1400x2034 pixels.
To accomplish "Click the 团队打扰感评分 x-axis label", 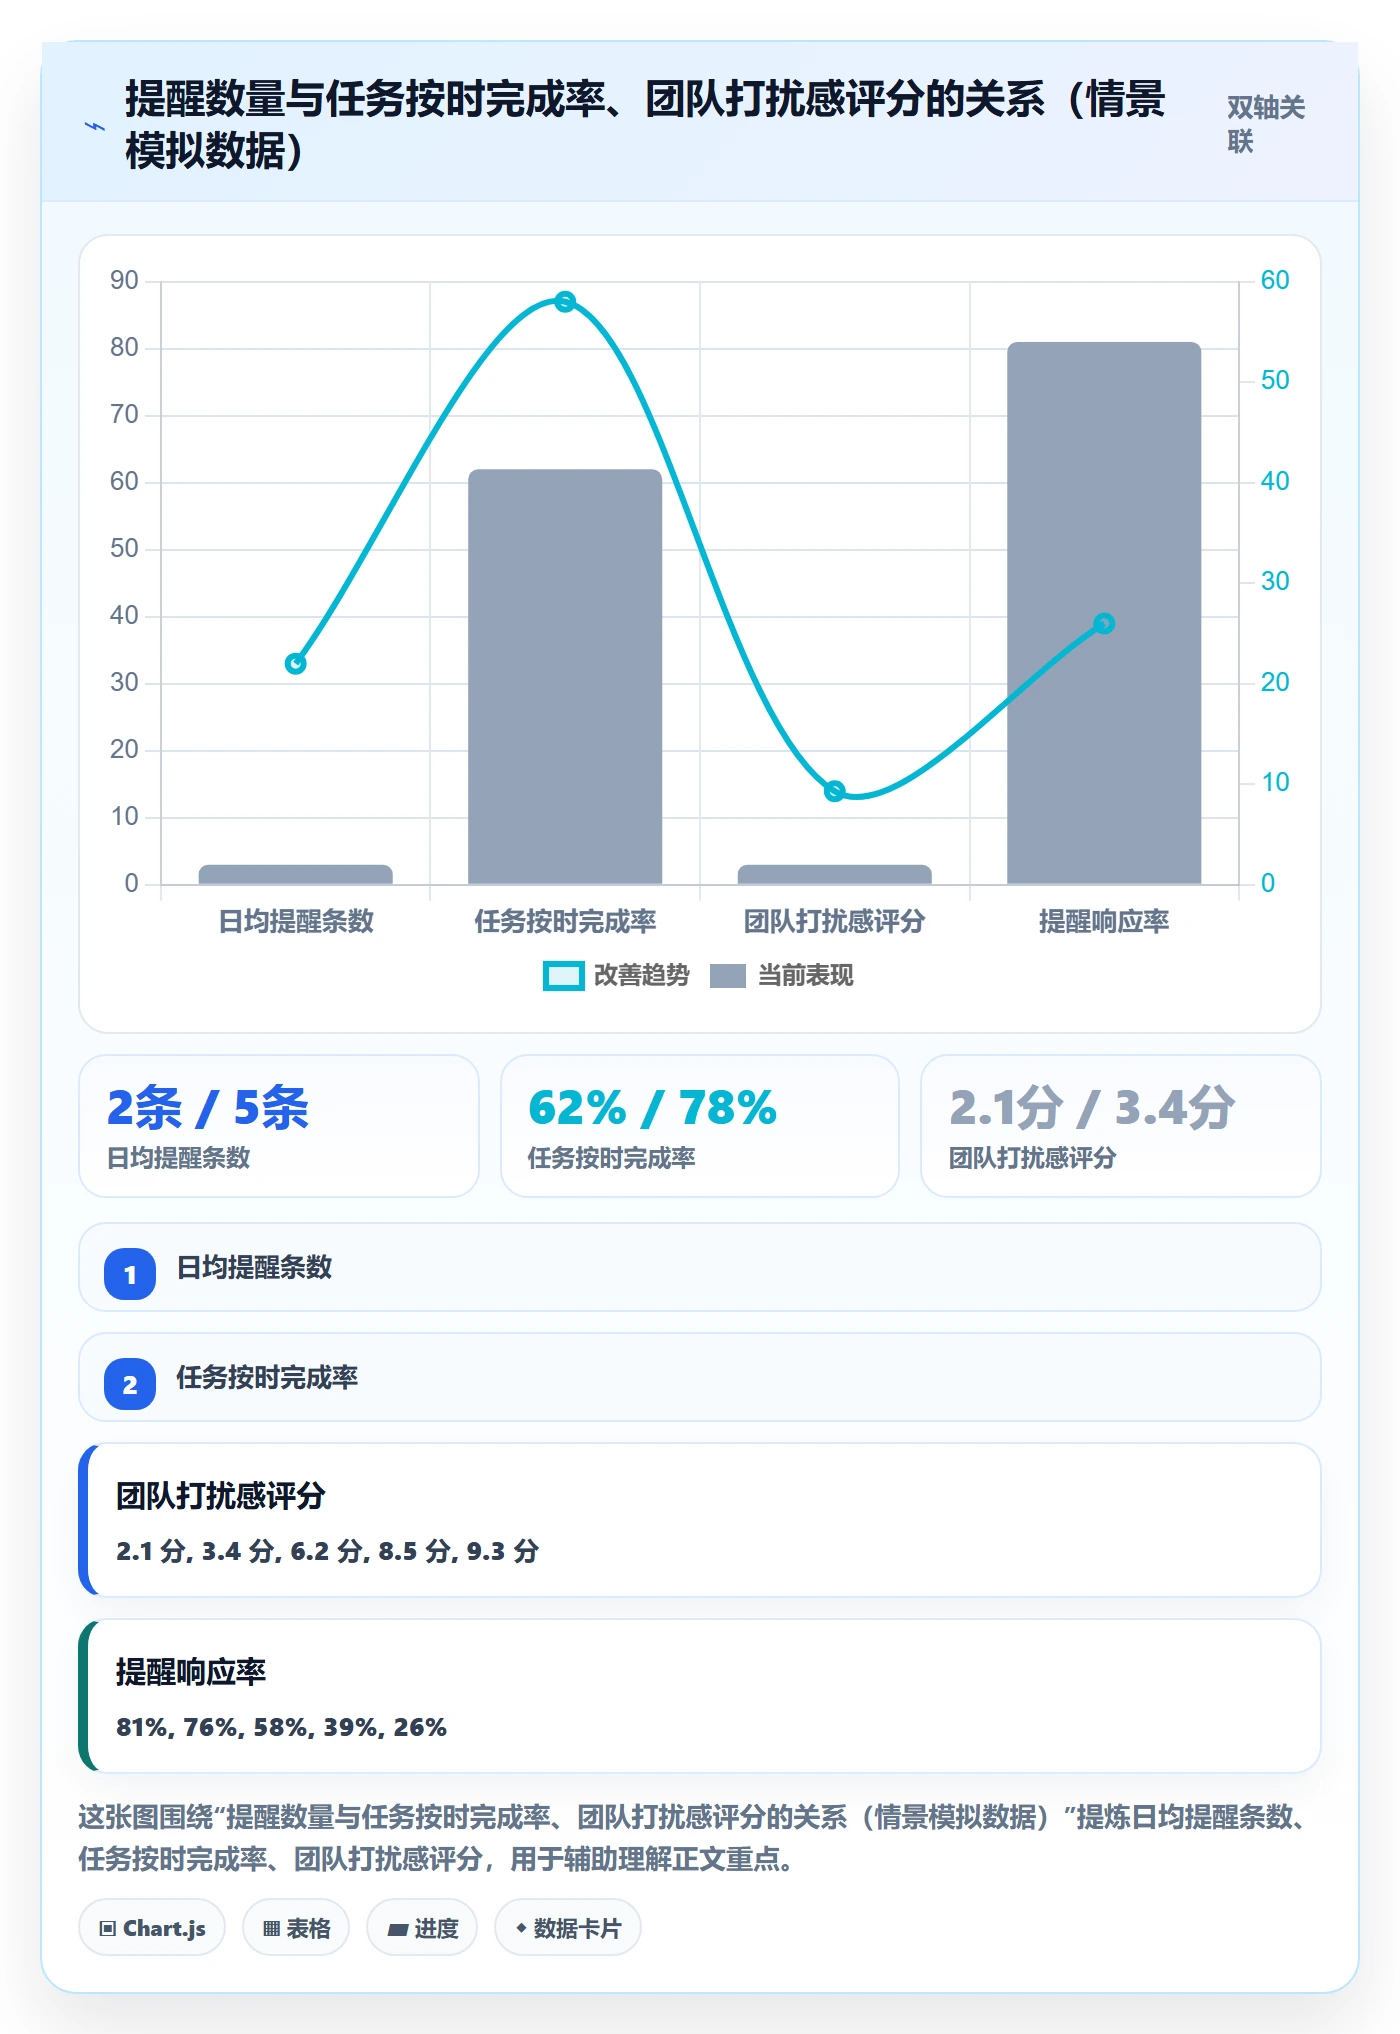I will point(835,921).
